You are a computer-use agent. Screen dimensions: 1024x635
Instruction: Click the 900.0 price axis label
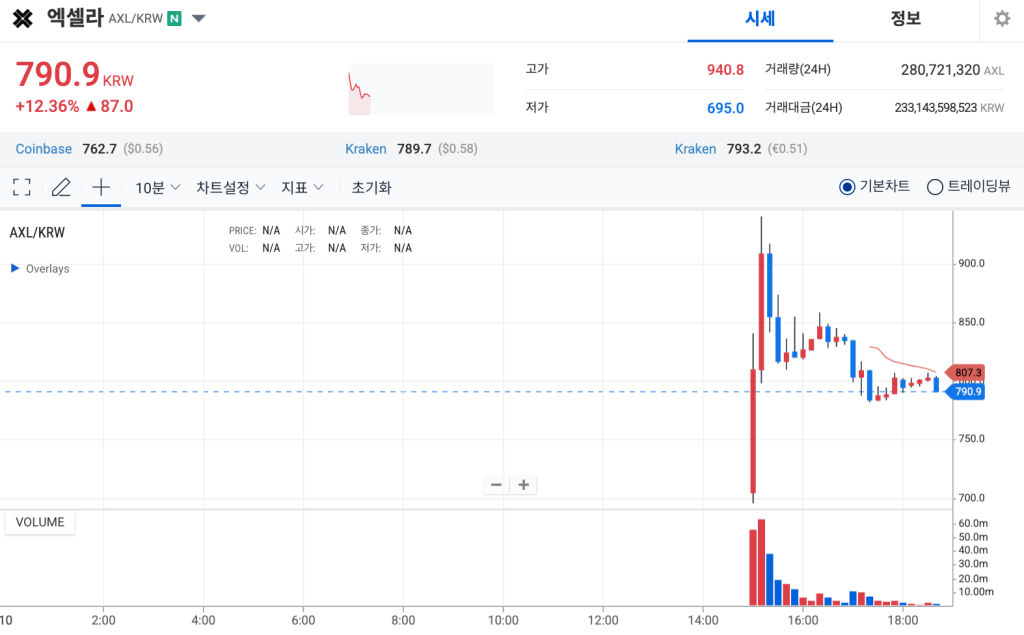[971, 263]
